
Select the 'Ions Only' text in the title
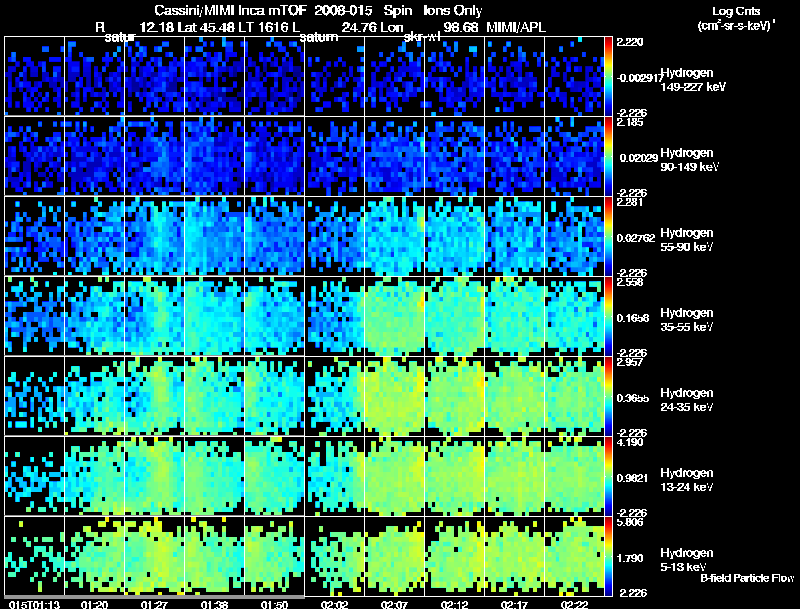tap(453, 11)
